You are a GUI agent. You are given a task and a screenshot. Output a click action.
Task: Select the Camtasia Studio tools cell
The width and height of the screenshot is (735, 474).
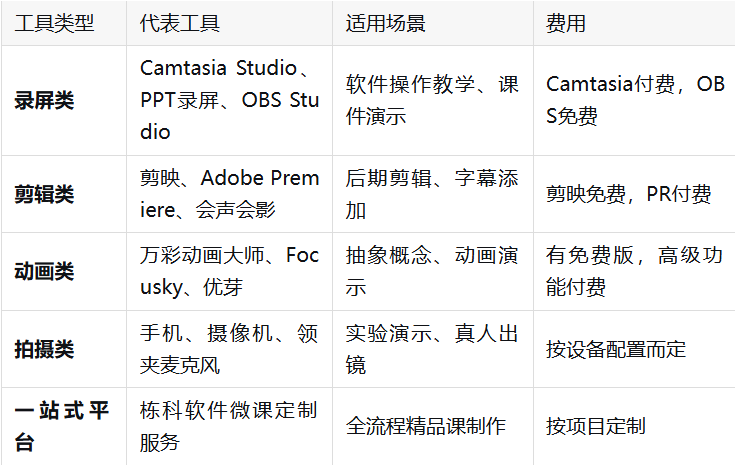(x=229, y=100)
